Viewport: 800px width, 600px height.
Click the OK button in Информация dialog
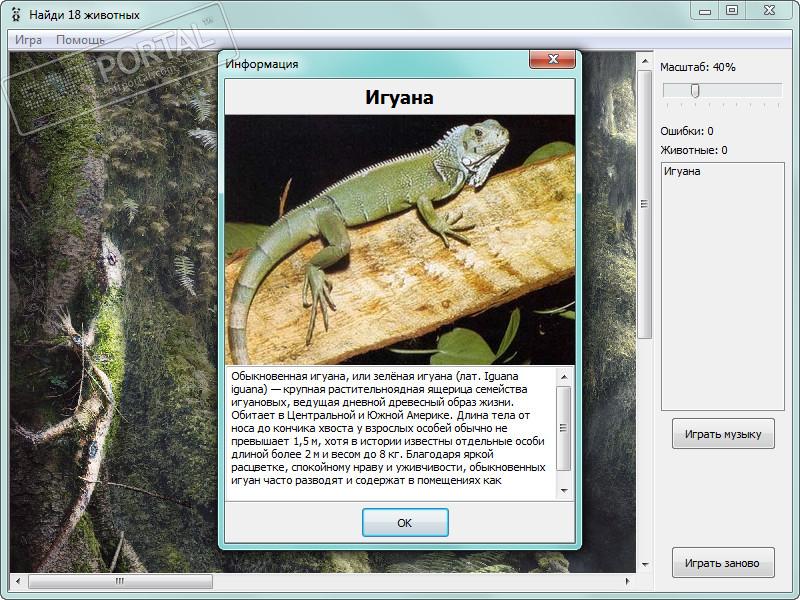click(405, 522)
